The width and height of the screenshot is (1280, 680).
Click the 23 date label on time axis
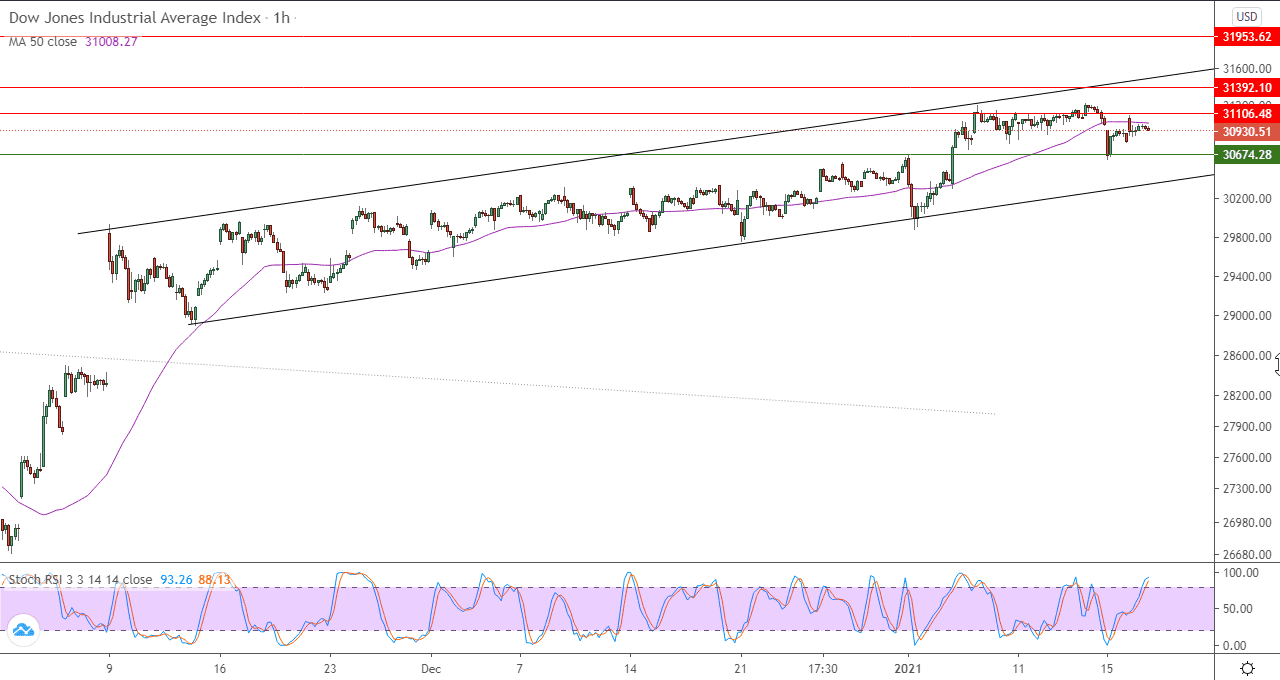[x=329, y=667]
